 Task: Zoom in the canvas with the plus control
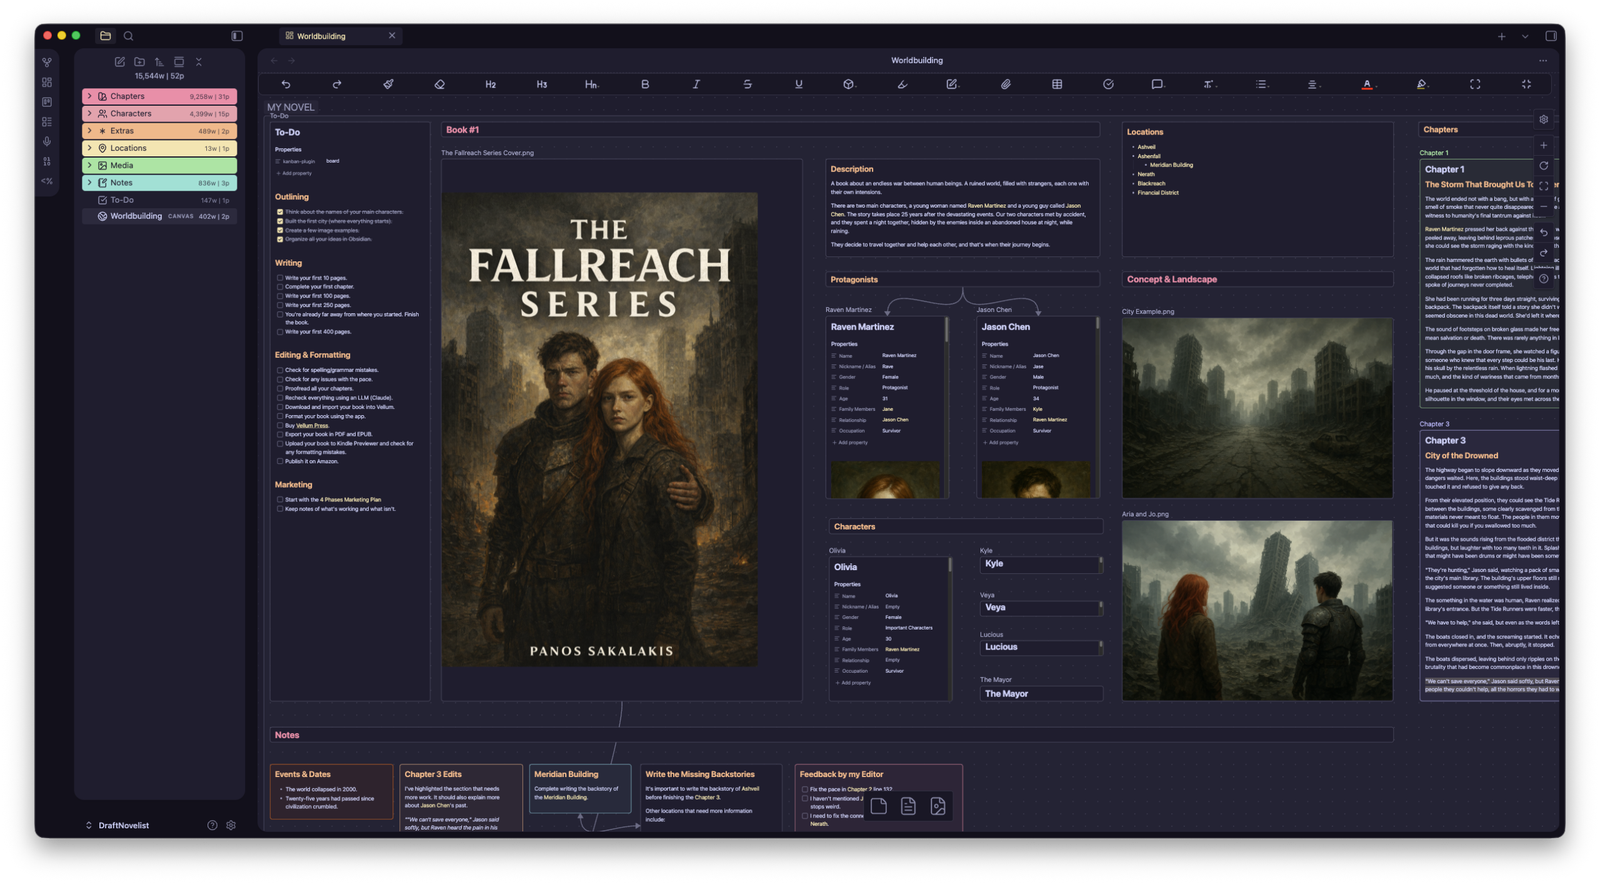coord(1544,146)
